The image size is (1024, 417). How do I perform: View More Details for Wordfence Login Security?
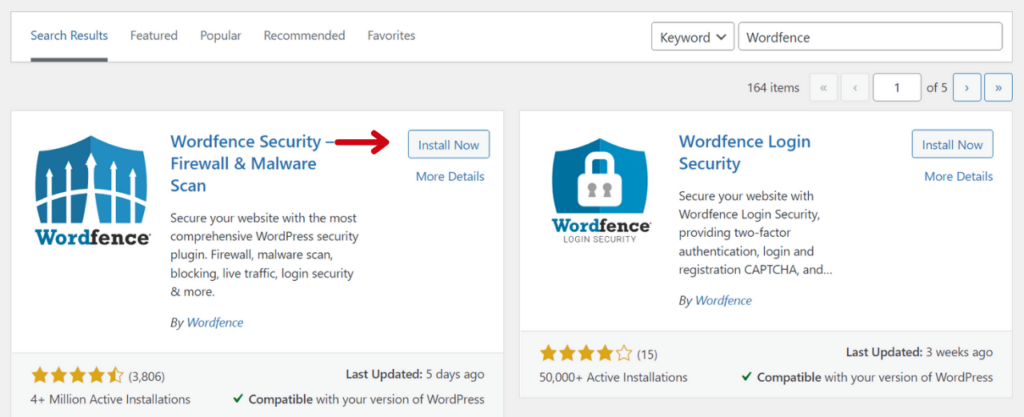[959, 176]
